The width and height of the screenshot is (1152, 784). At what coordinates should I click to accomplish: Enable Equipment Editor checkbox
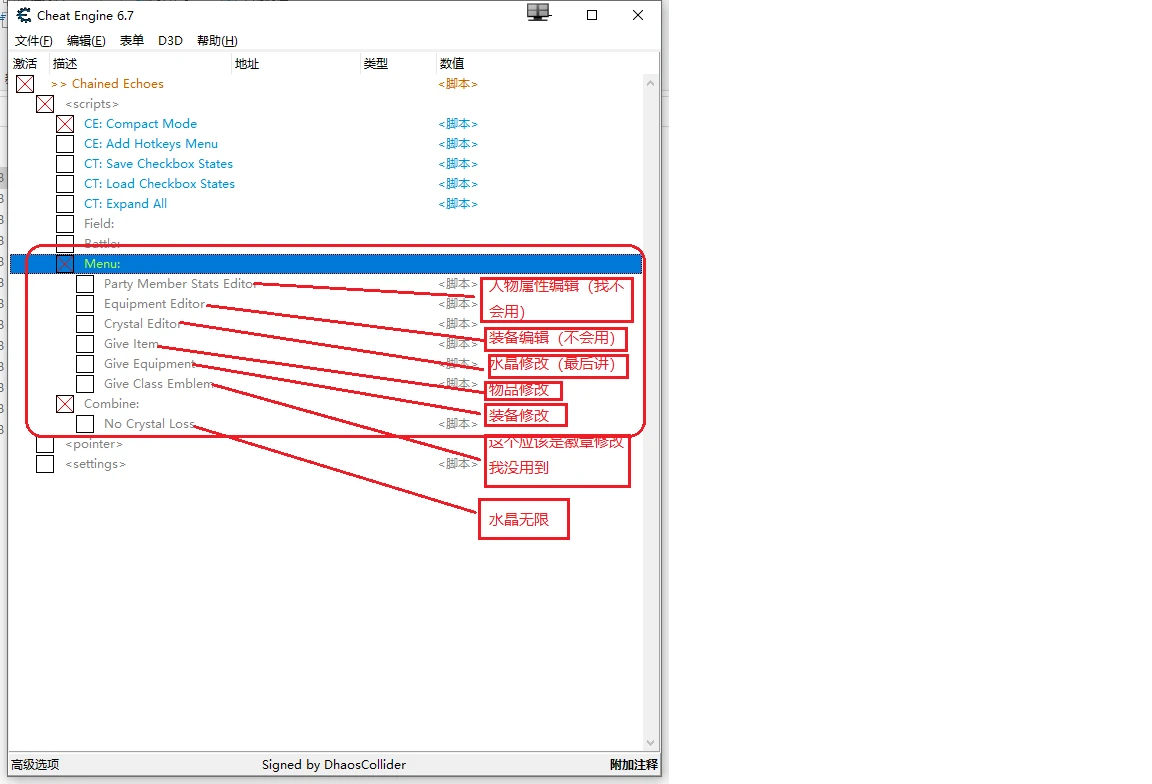85,303
